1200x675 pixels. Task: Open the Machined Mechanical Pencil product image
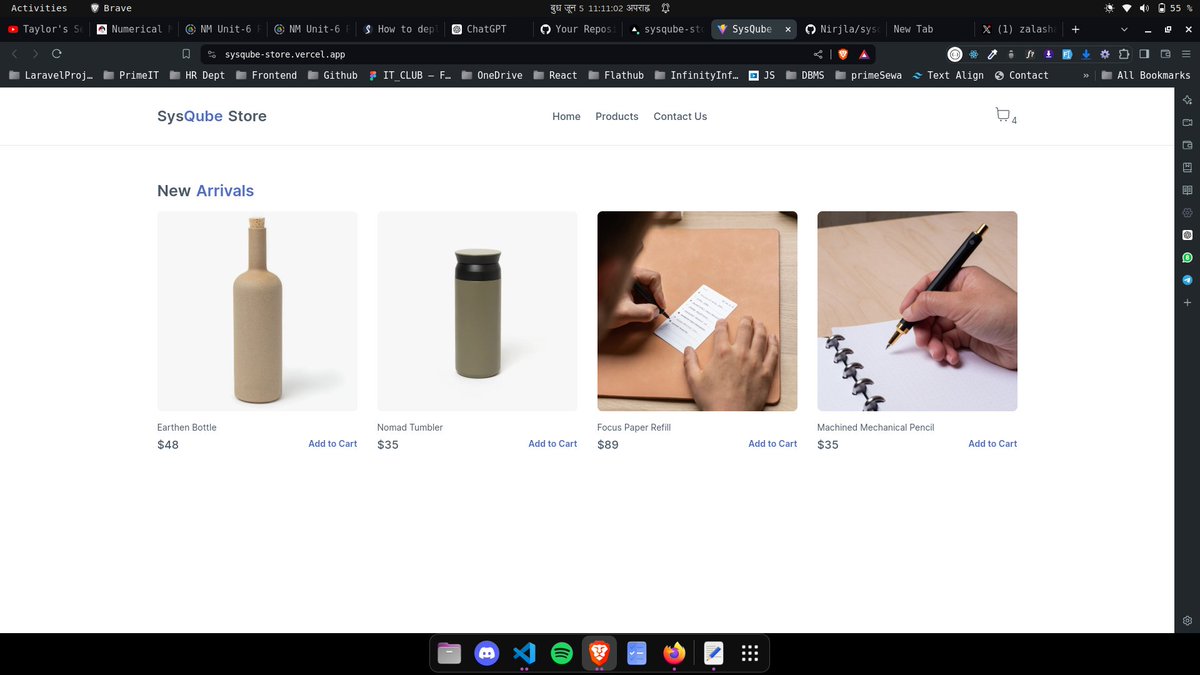[917, 311]
